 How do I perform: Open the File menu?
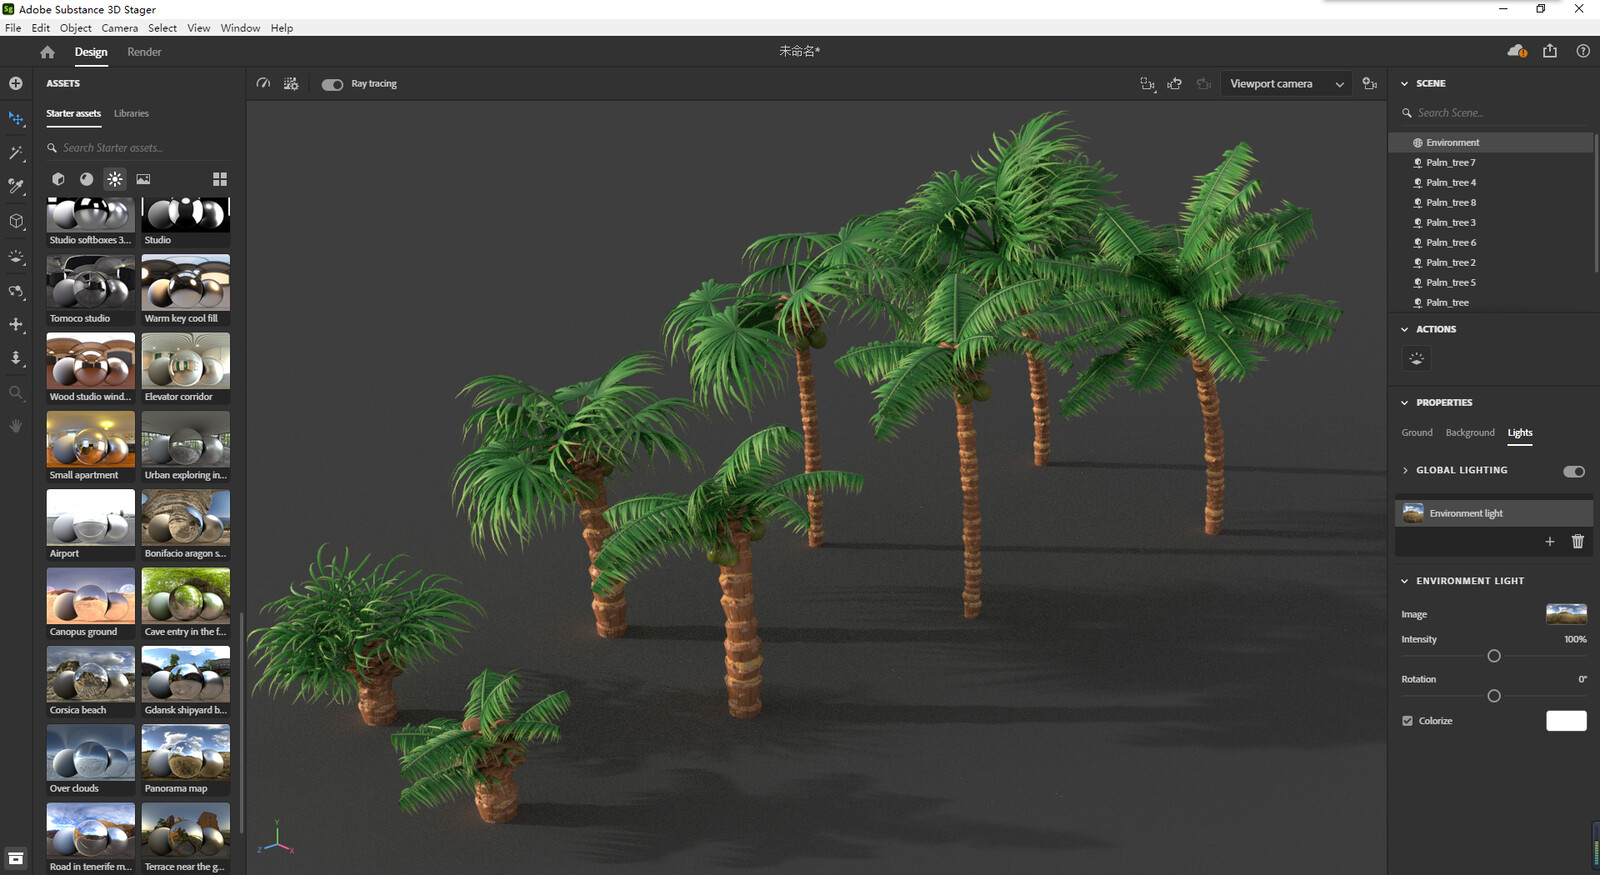13,28
